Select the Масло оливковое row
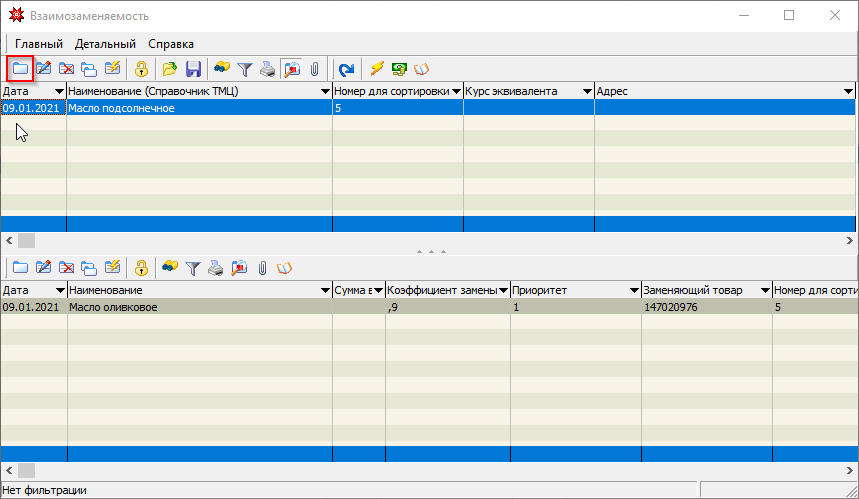The image size is (859, 499). [x=200, y=307]
